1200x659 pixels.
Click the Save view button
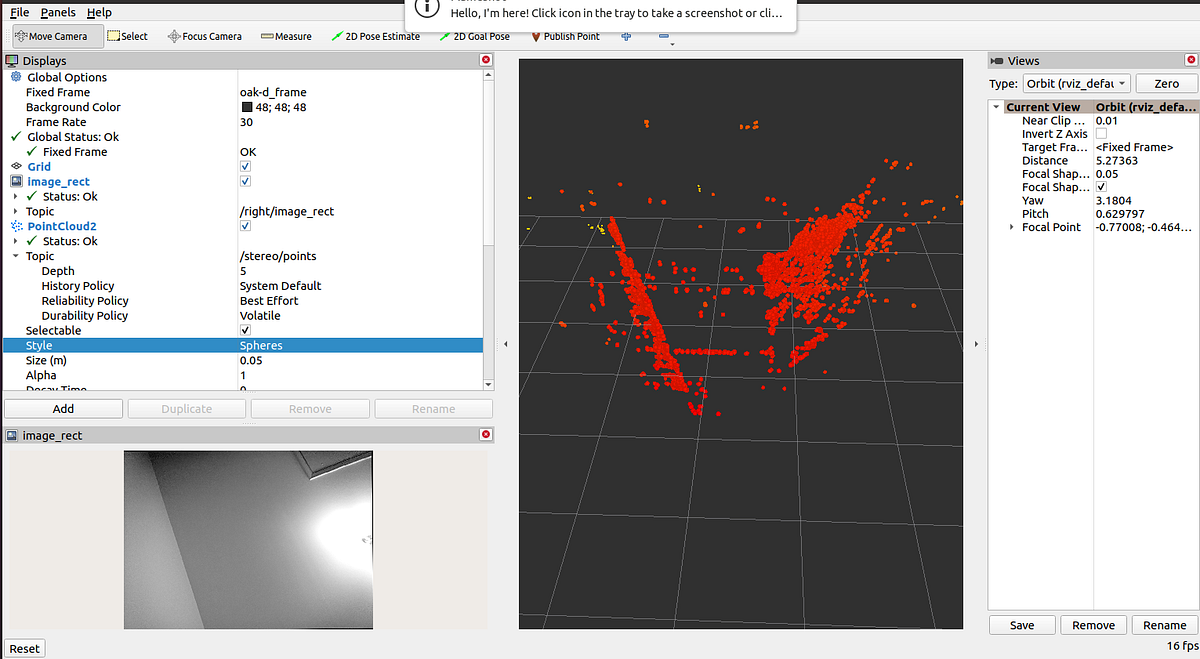pos(1022,625)
